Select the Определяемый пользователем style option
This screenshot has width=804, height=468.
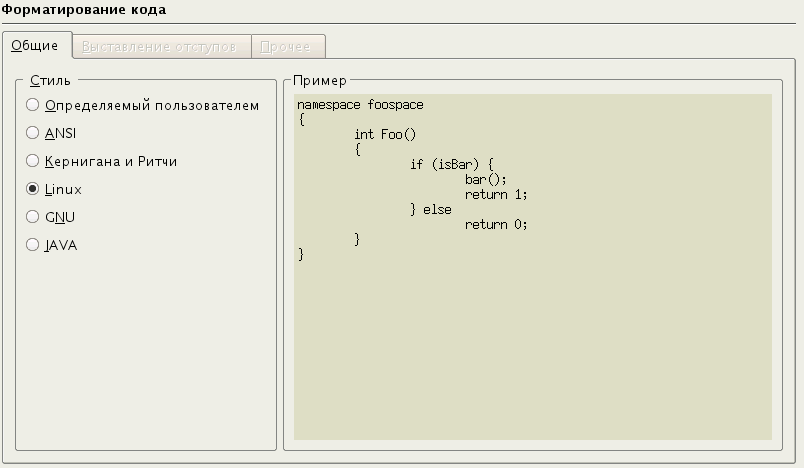pyautogui.click(x=33, y=105)
